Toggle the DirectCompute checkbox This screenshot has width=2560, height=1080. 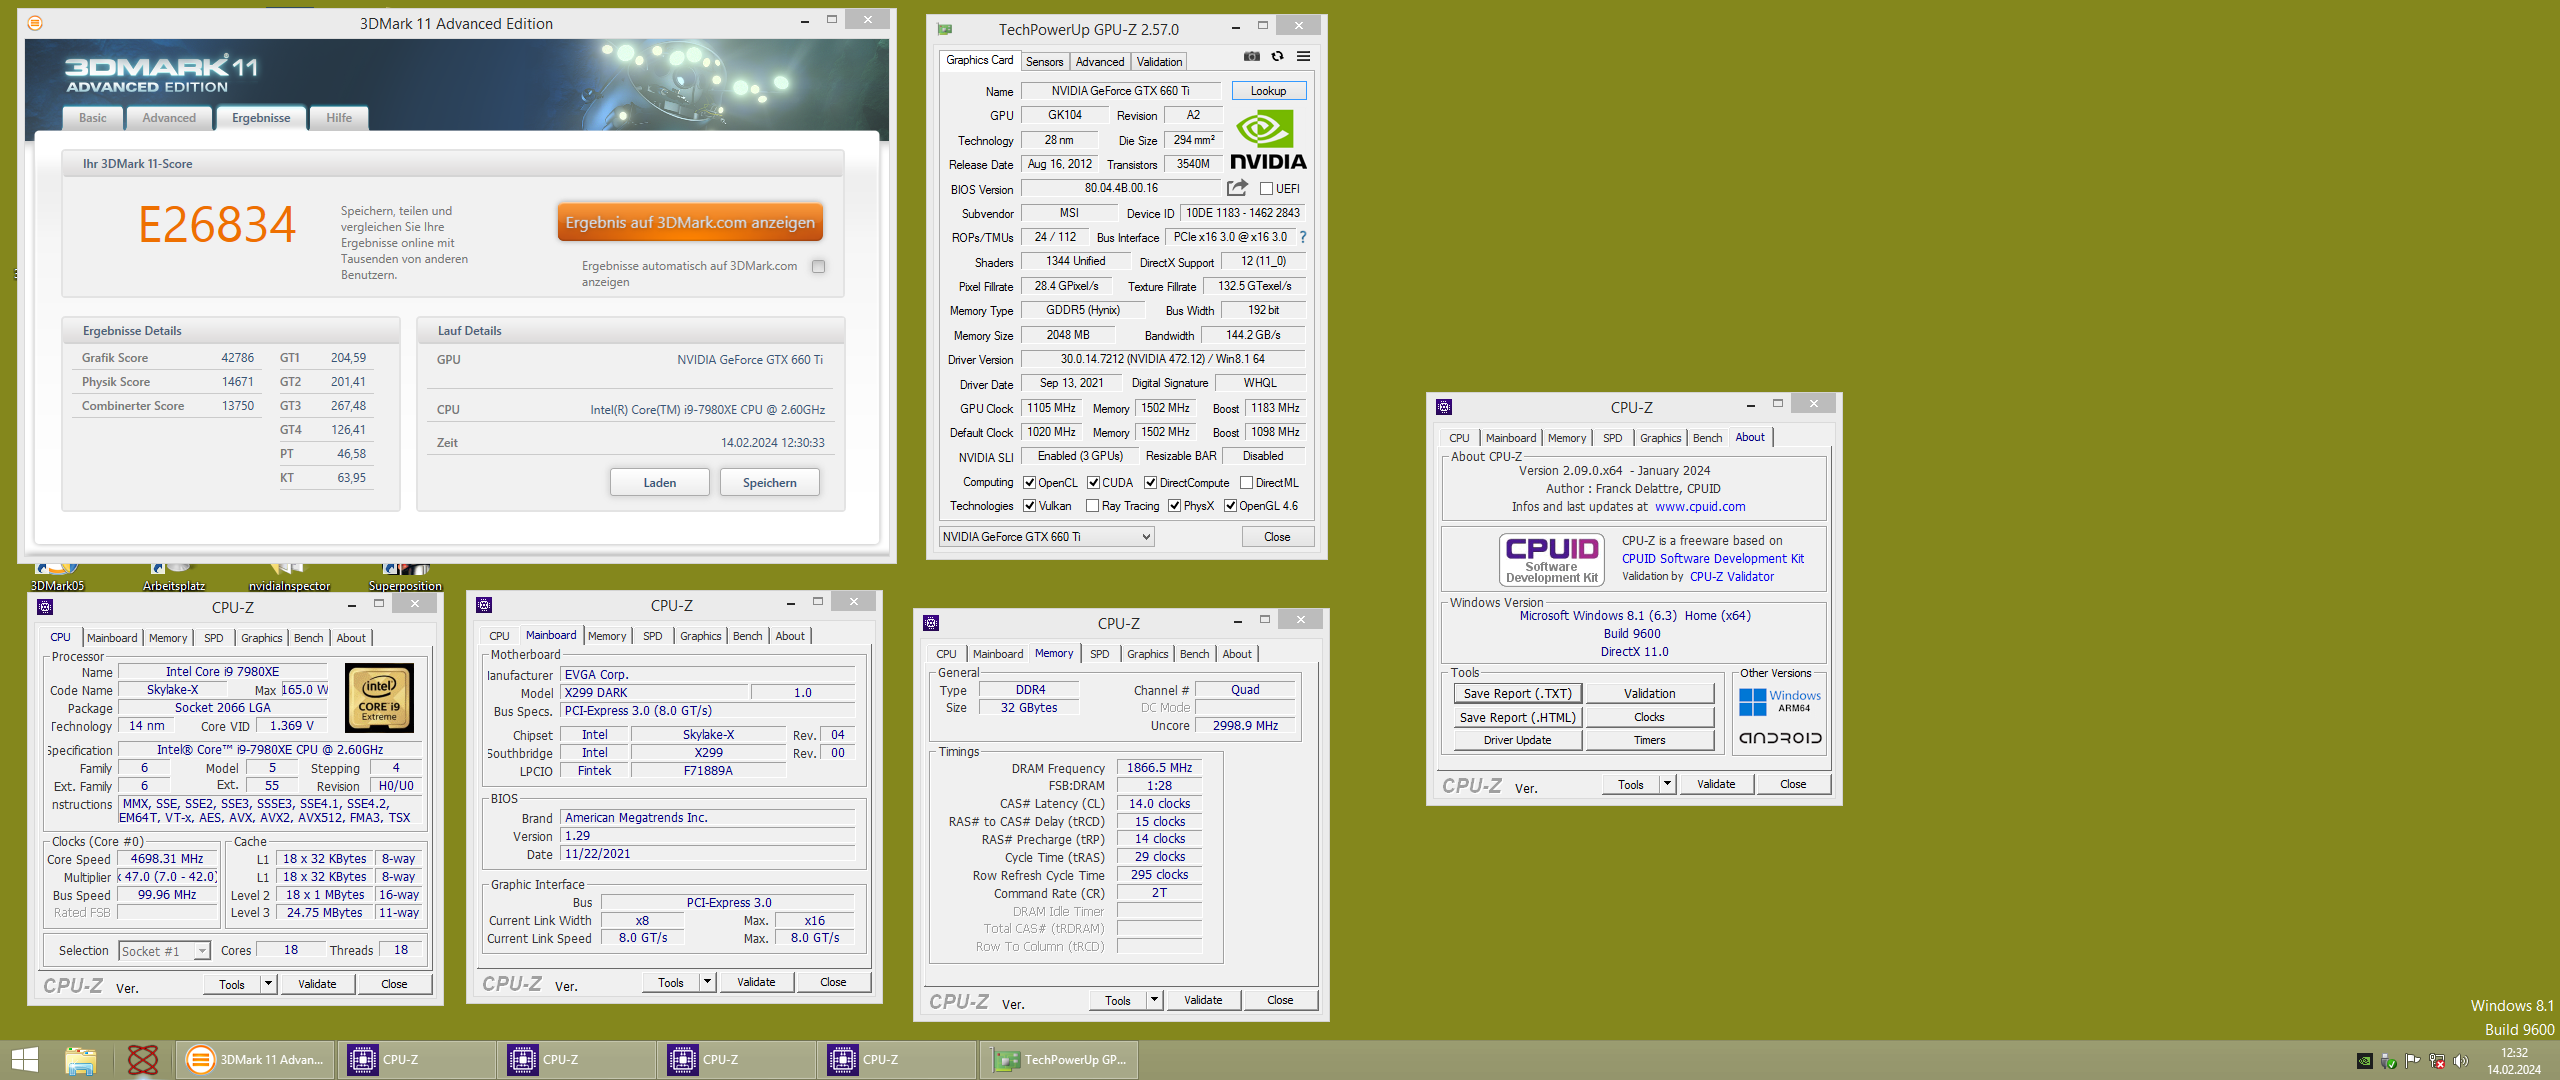[x=1150, y=482]
